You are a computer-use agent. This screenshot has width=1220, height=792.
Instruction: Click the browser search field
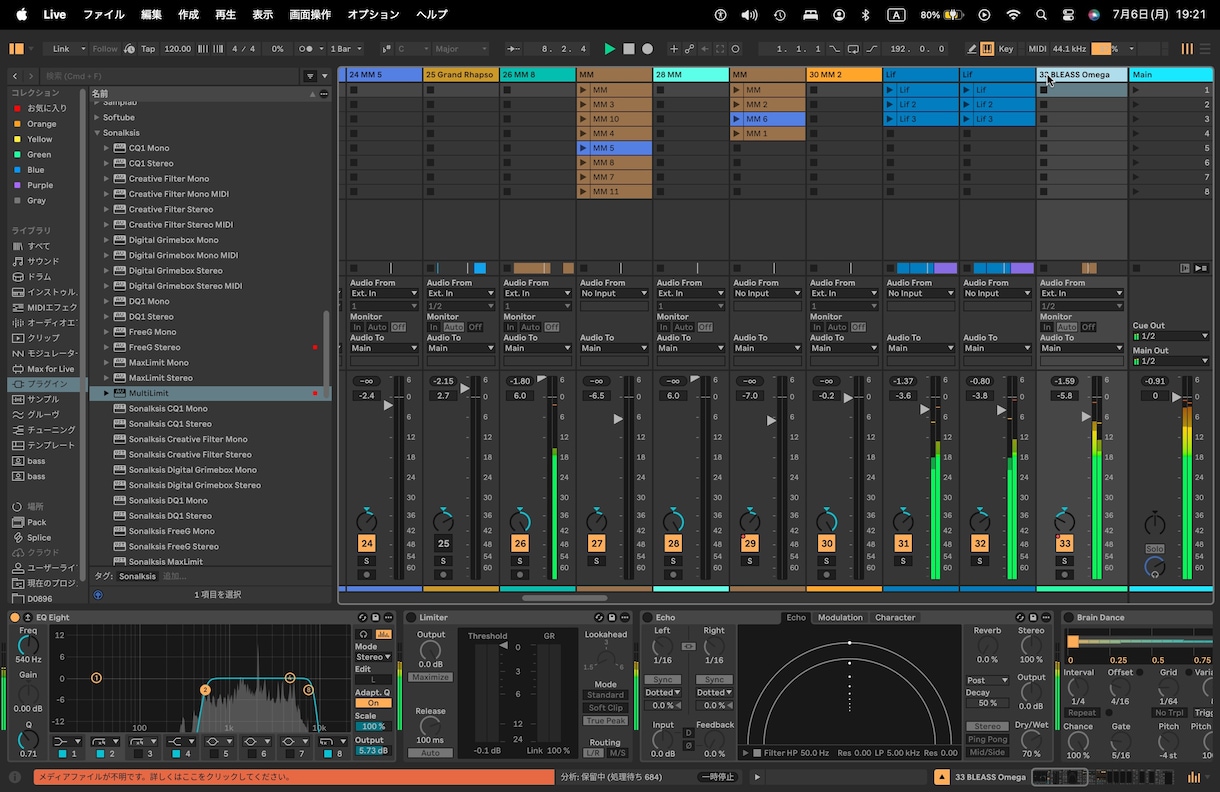coord(167,76)
